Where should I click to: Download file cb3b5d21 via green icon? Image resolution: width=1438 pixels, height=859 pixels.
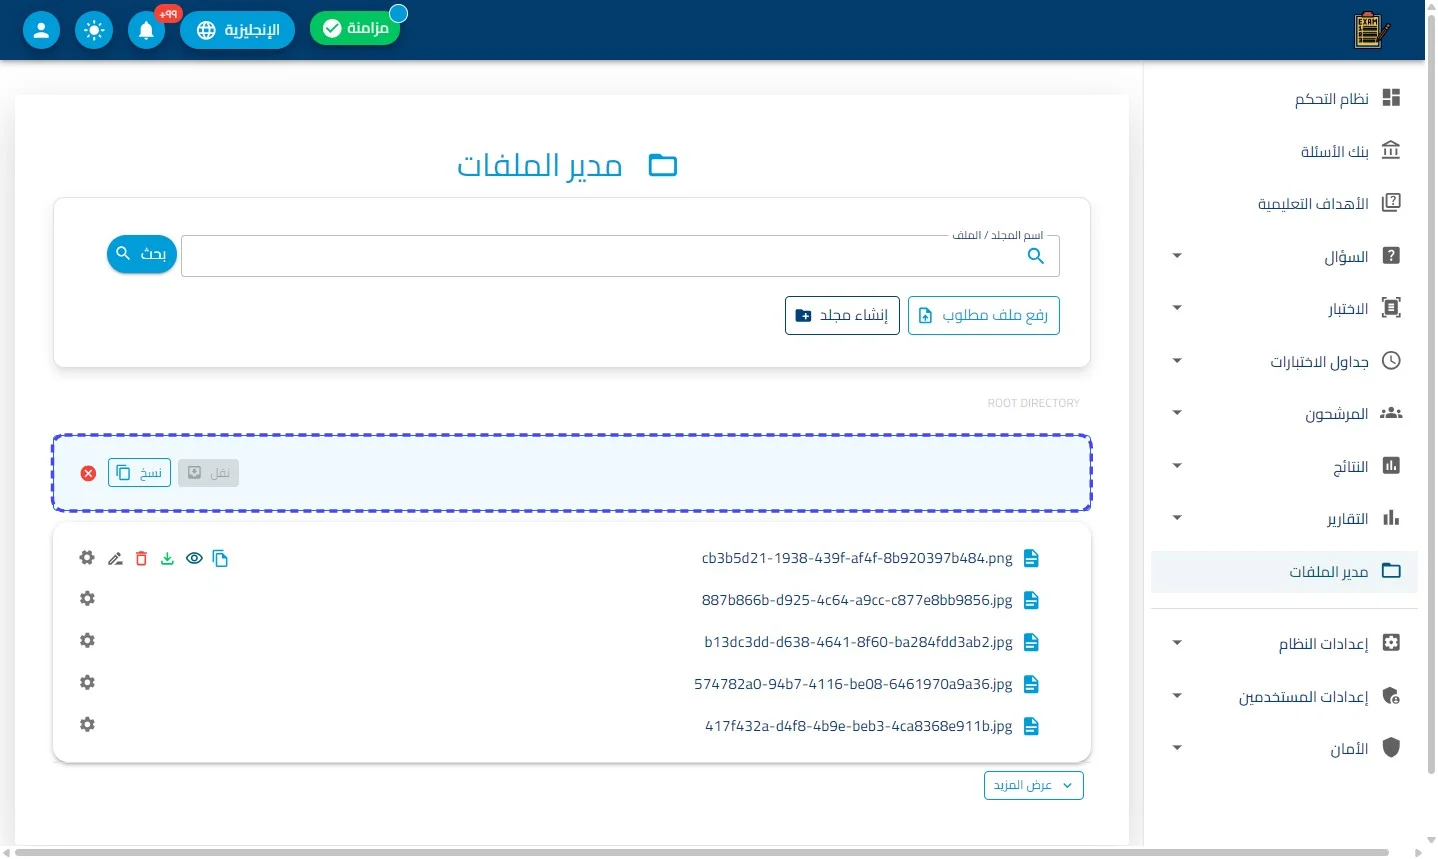pyautogui.click(x=167, y=559)
